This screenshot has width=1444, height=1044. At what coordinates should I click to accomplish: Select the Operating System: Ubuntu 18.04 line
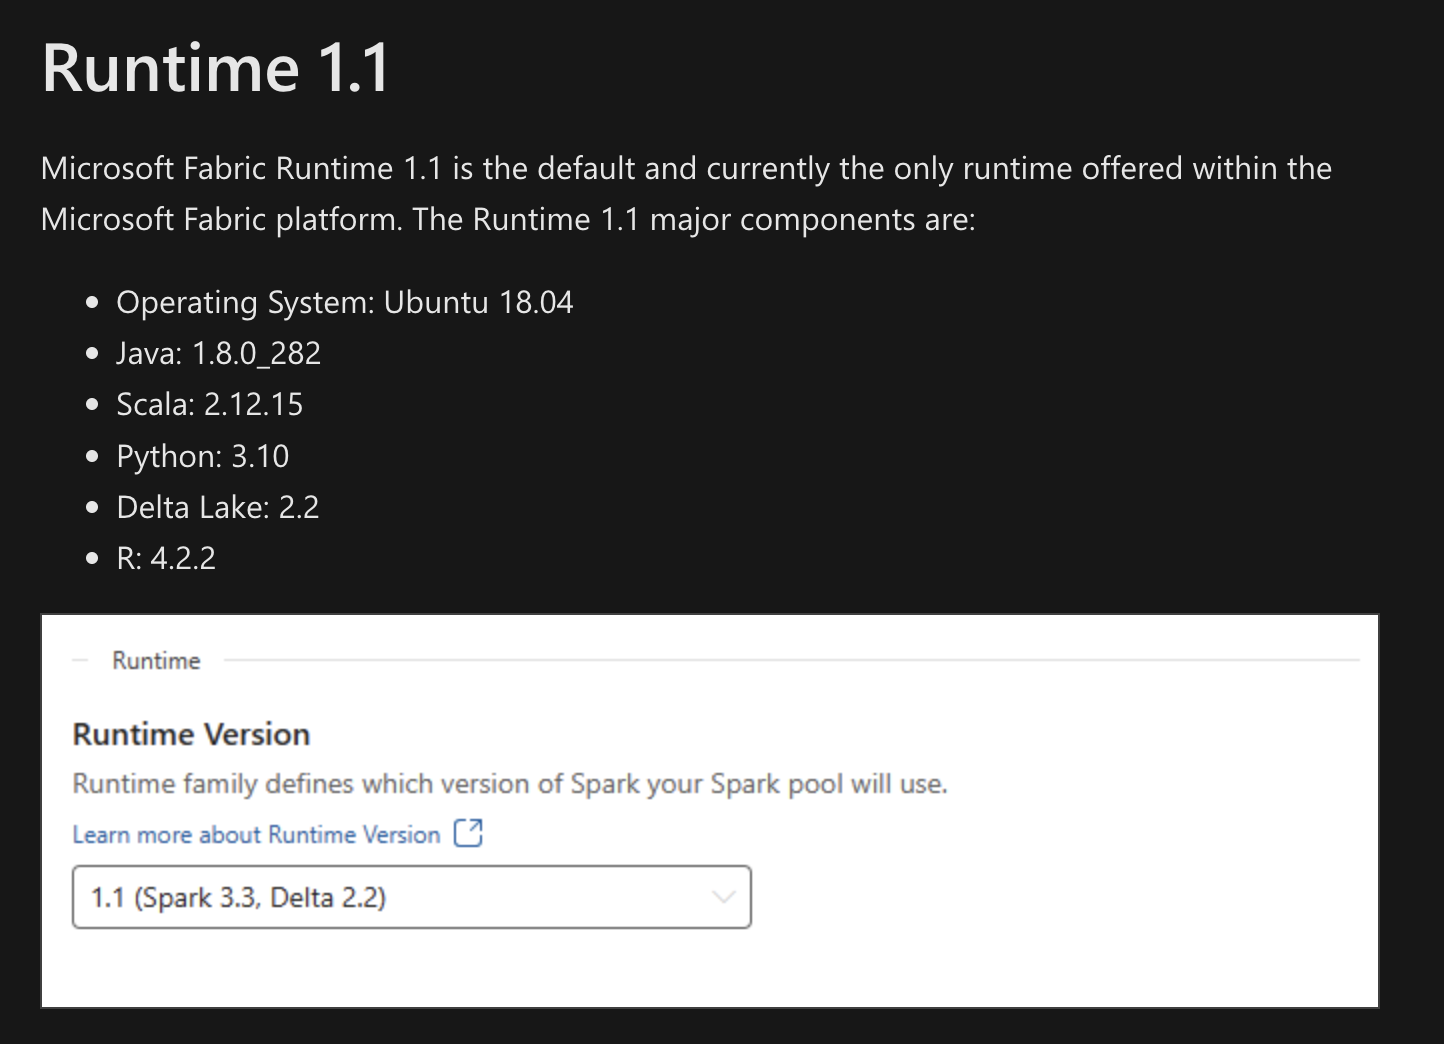[344, 302]
